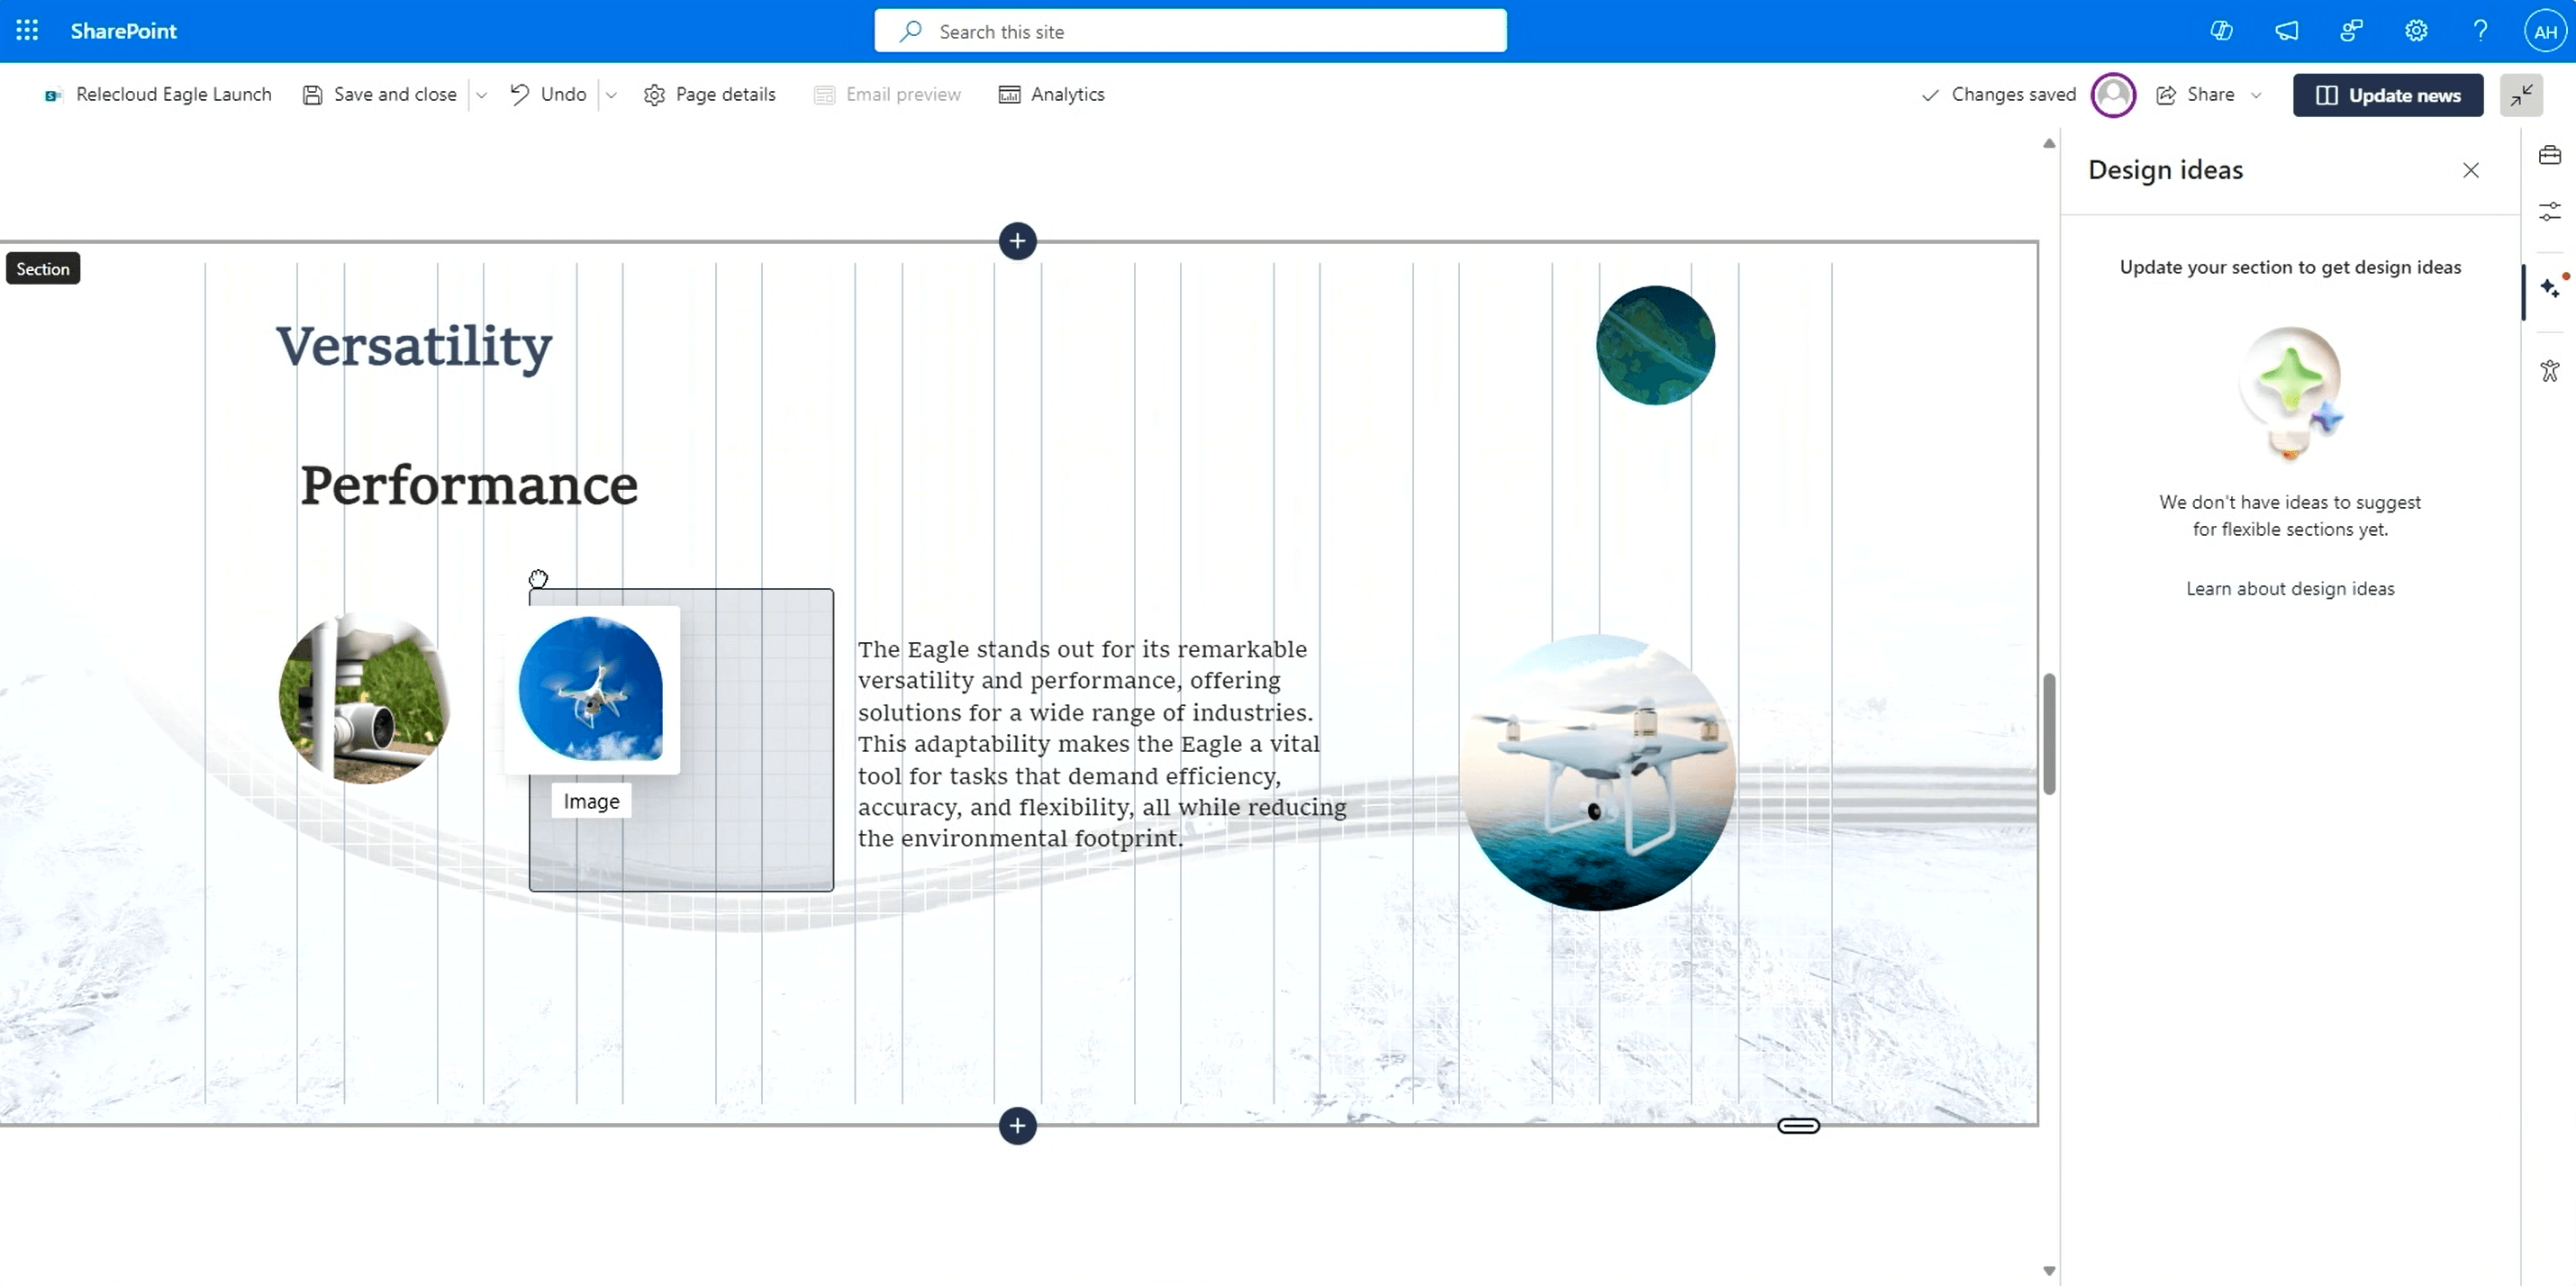
Task: Open the section properties icon in right sidebar
Action: click(x=2549, y=212)
